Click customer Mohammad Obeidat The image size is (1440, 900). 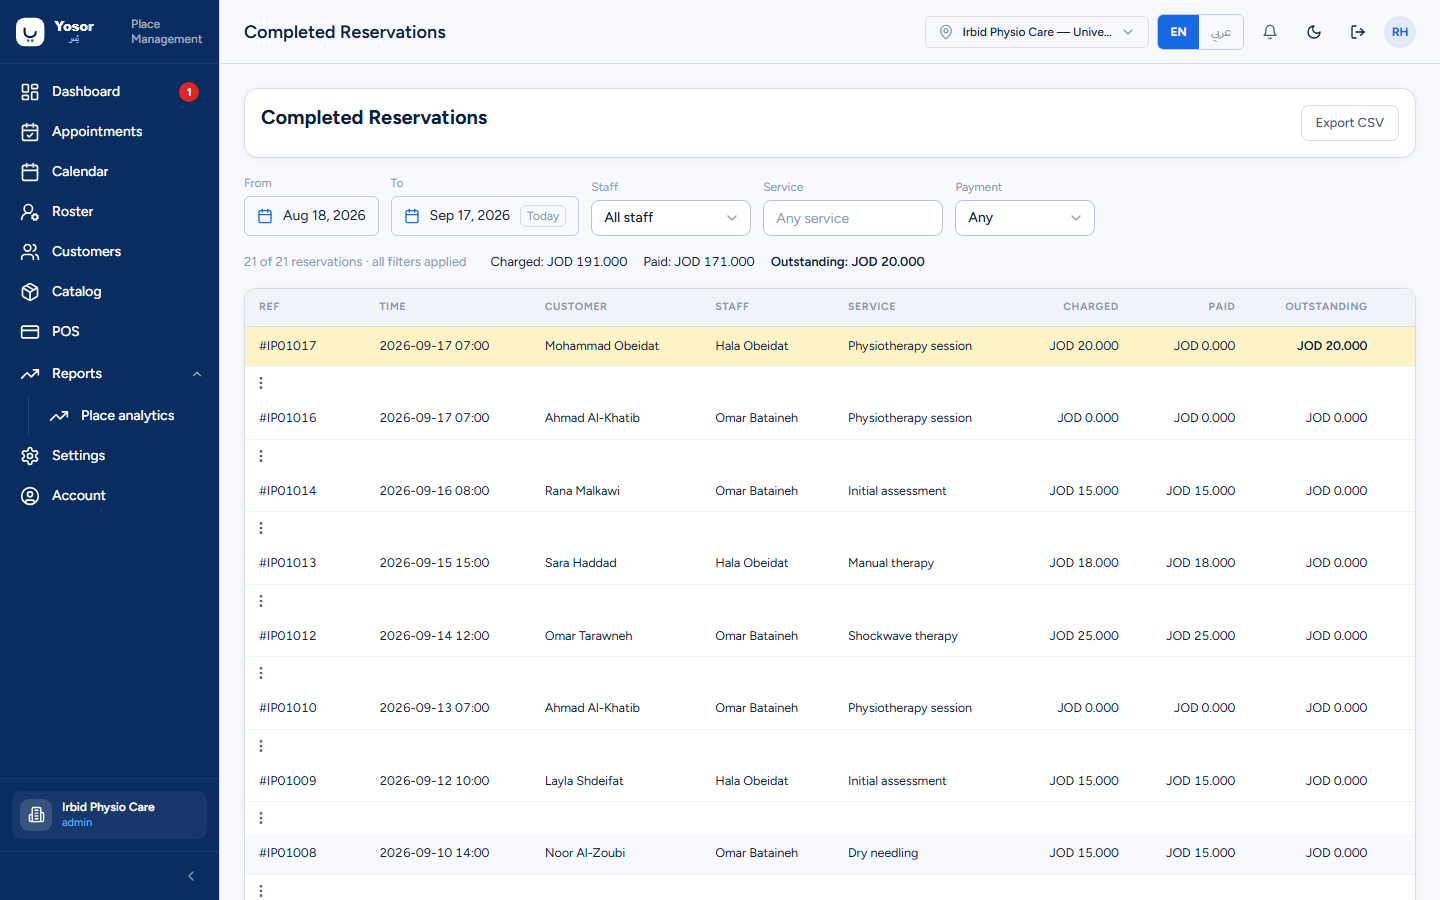point(602,346)
